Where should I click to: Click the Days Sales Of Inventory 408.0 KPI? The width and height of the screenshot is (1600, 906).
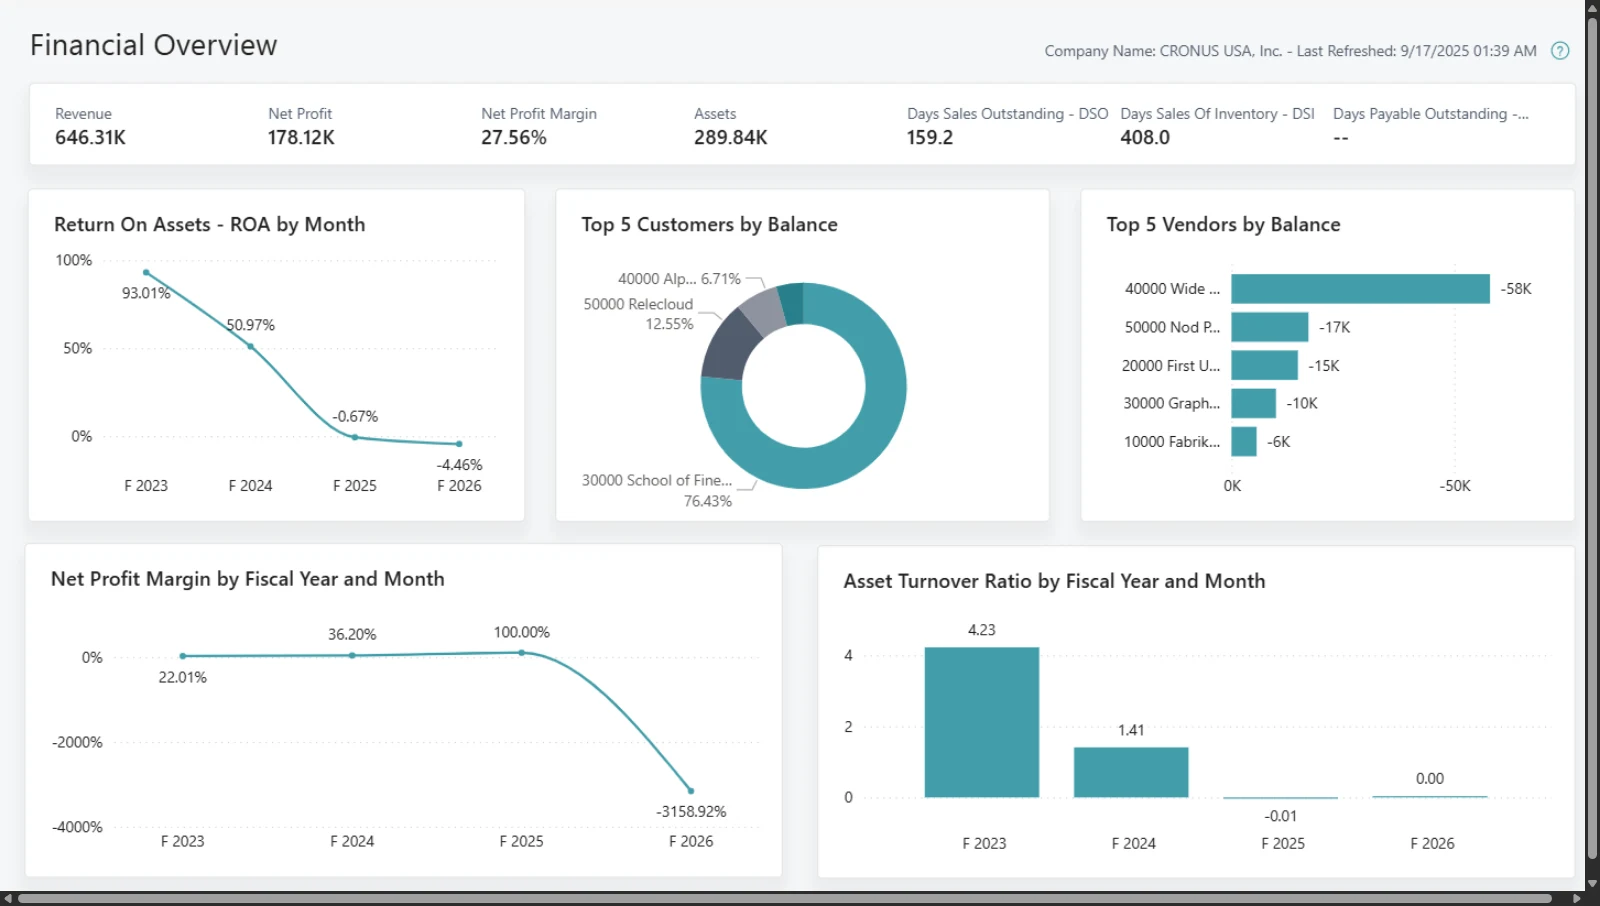pyautogui.click(x=1217, y=126)
